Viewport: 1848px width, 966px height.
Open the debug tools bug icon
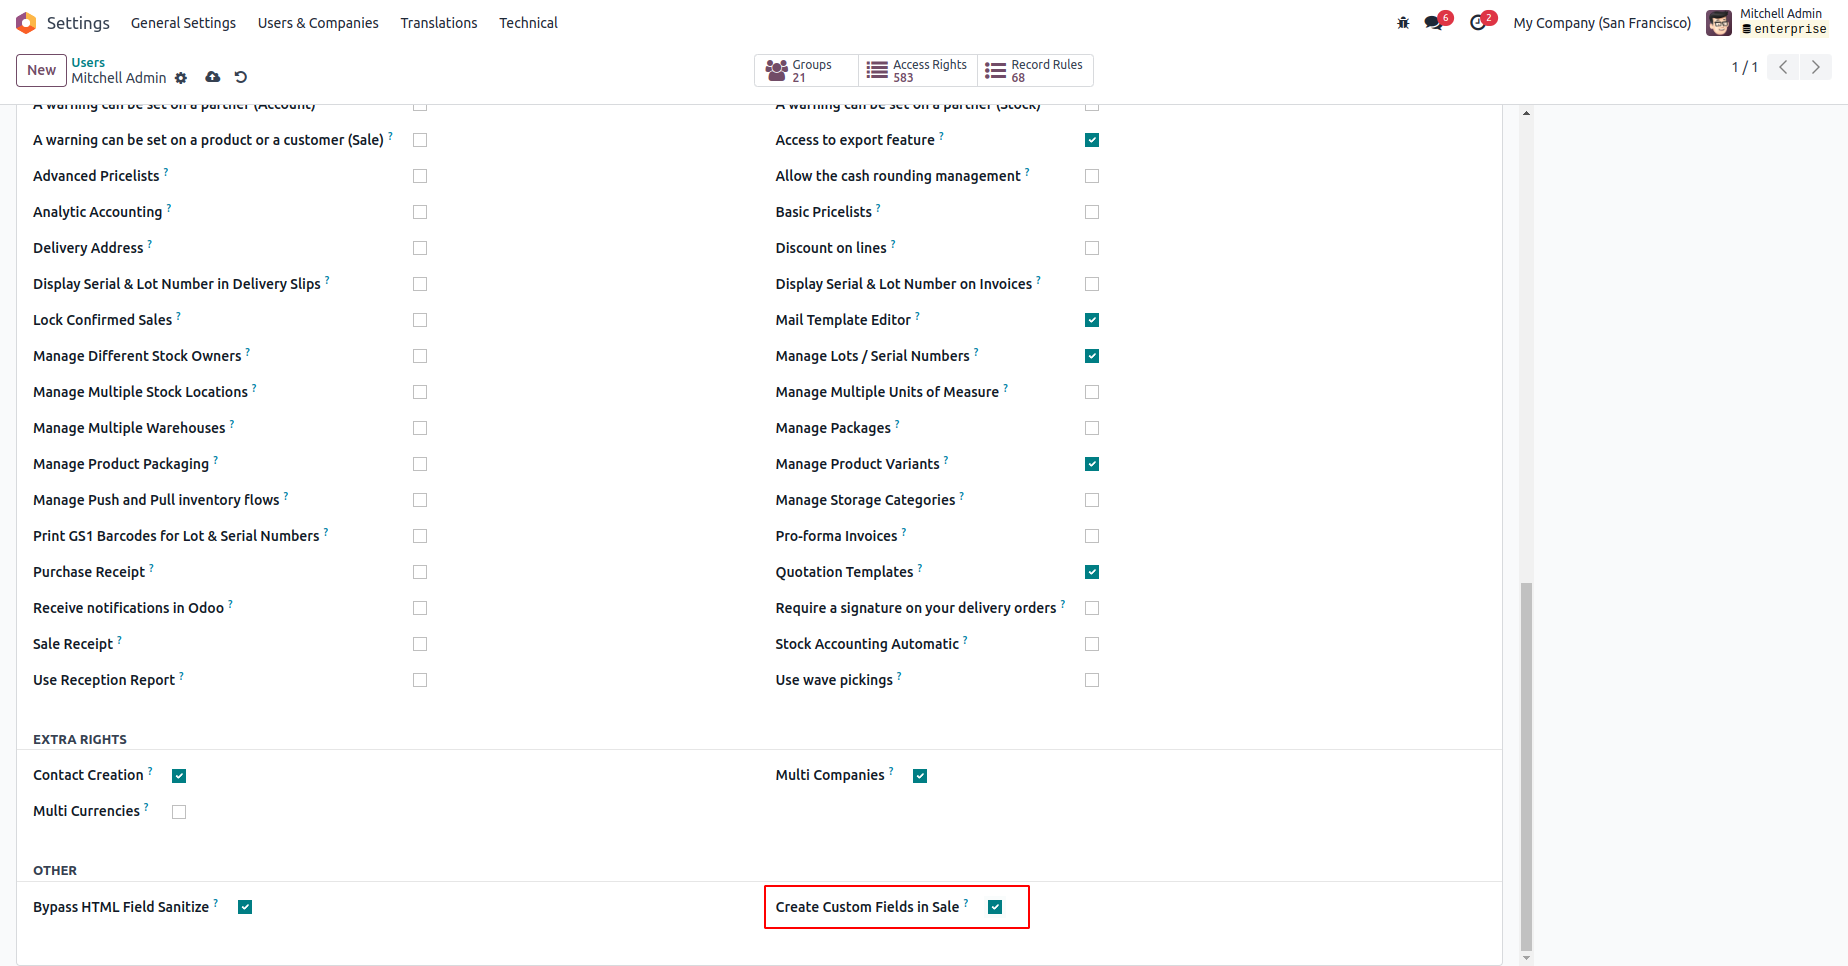point(1403,23)
